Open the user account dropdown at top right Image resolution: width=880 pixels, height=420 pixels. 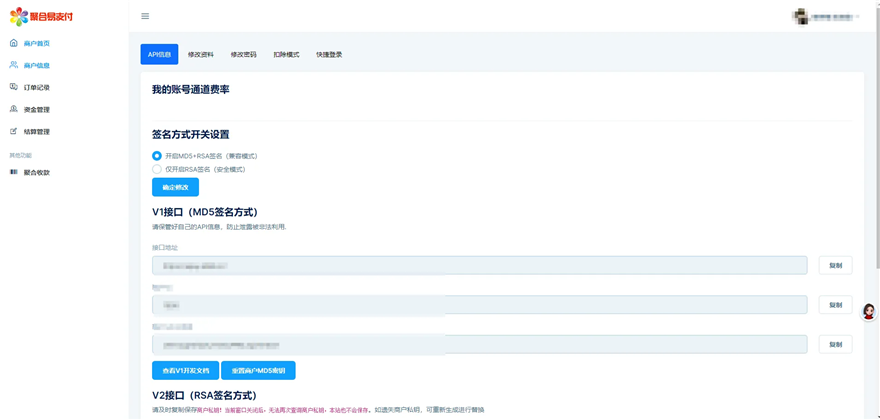tap(826, 17)
